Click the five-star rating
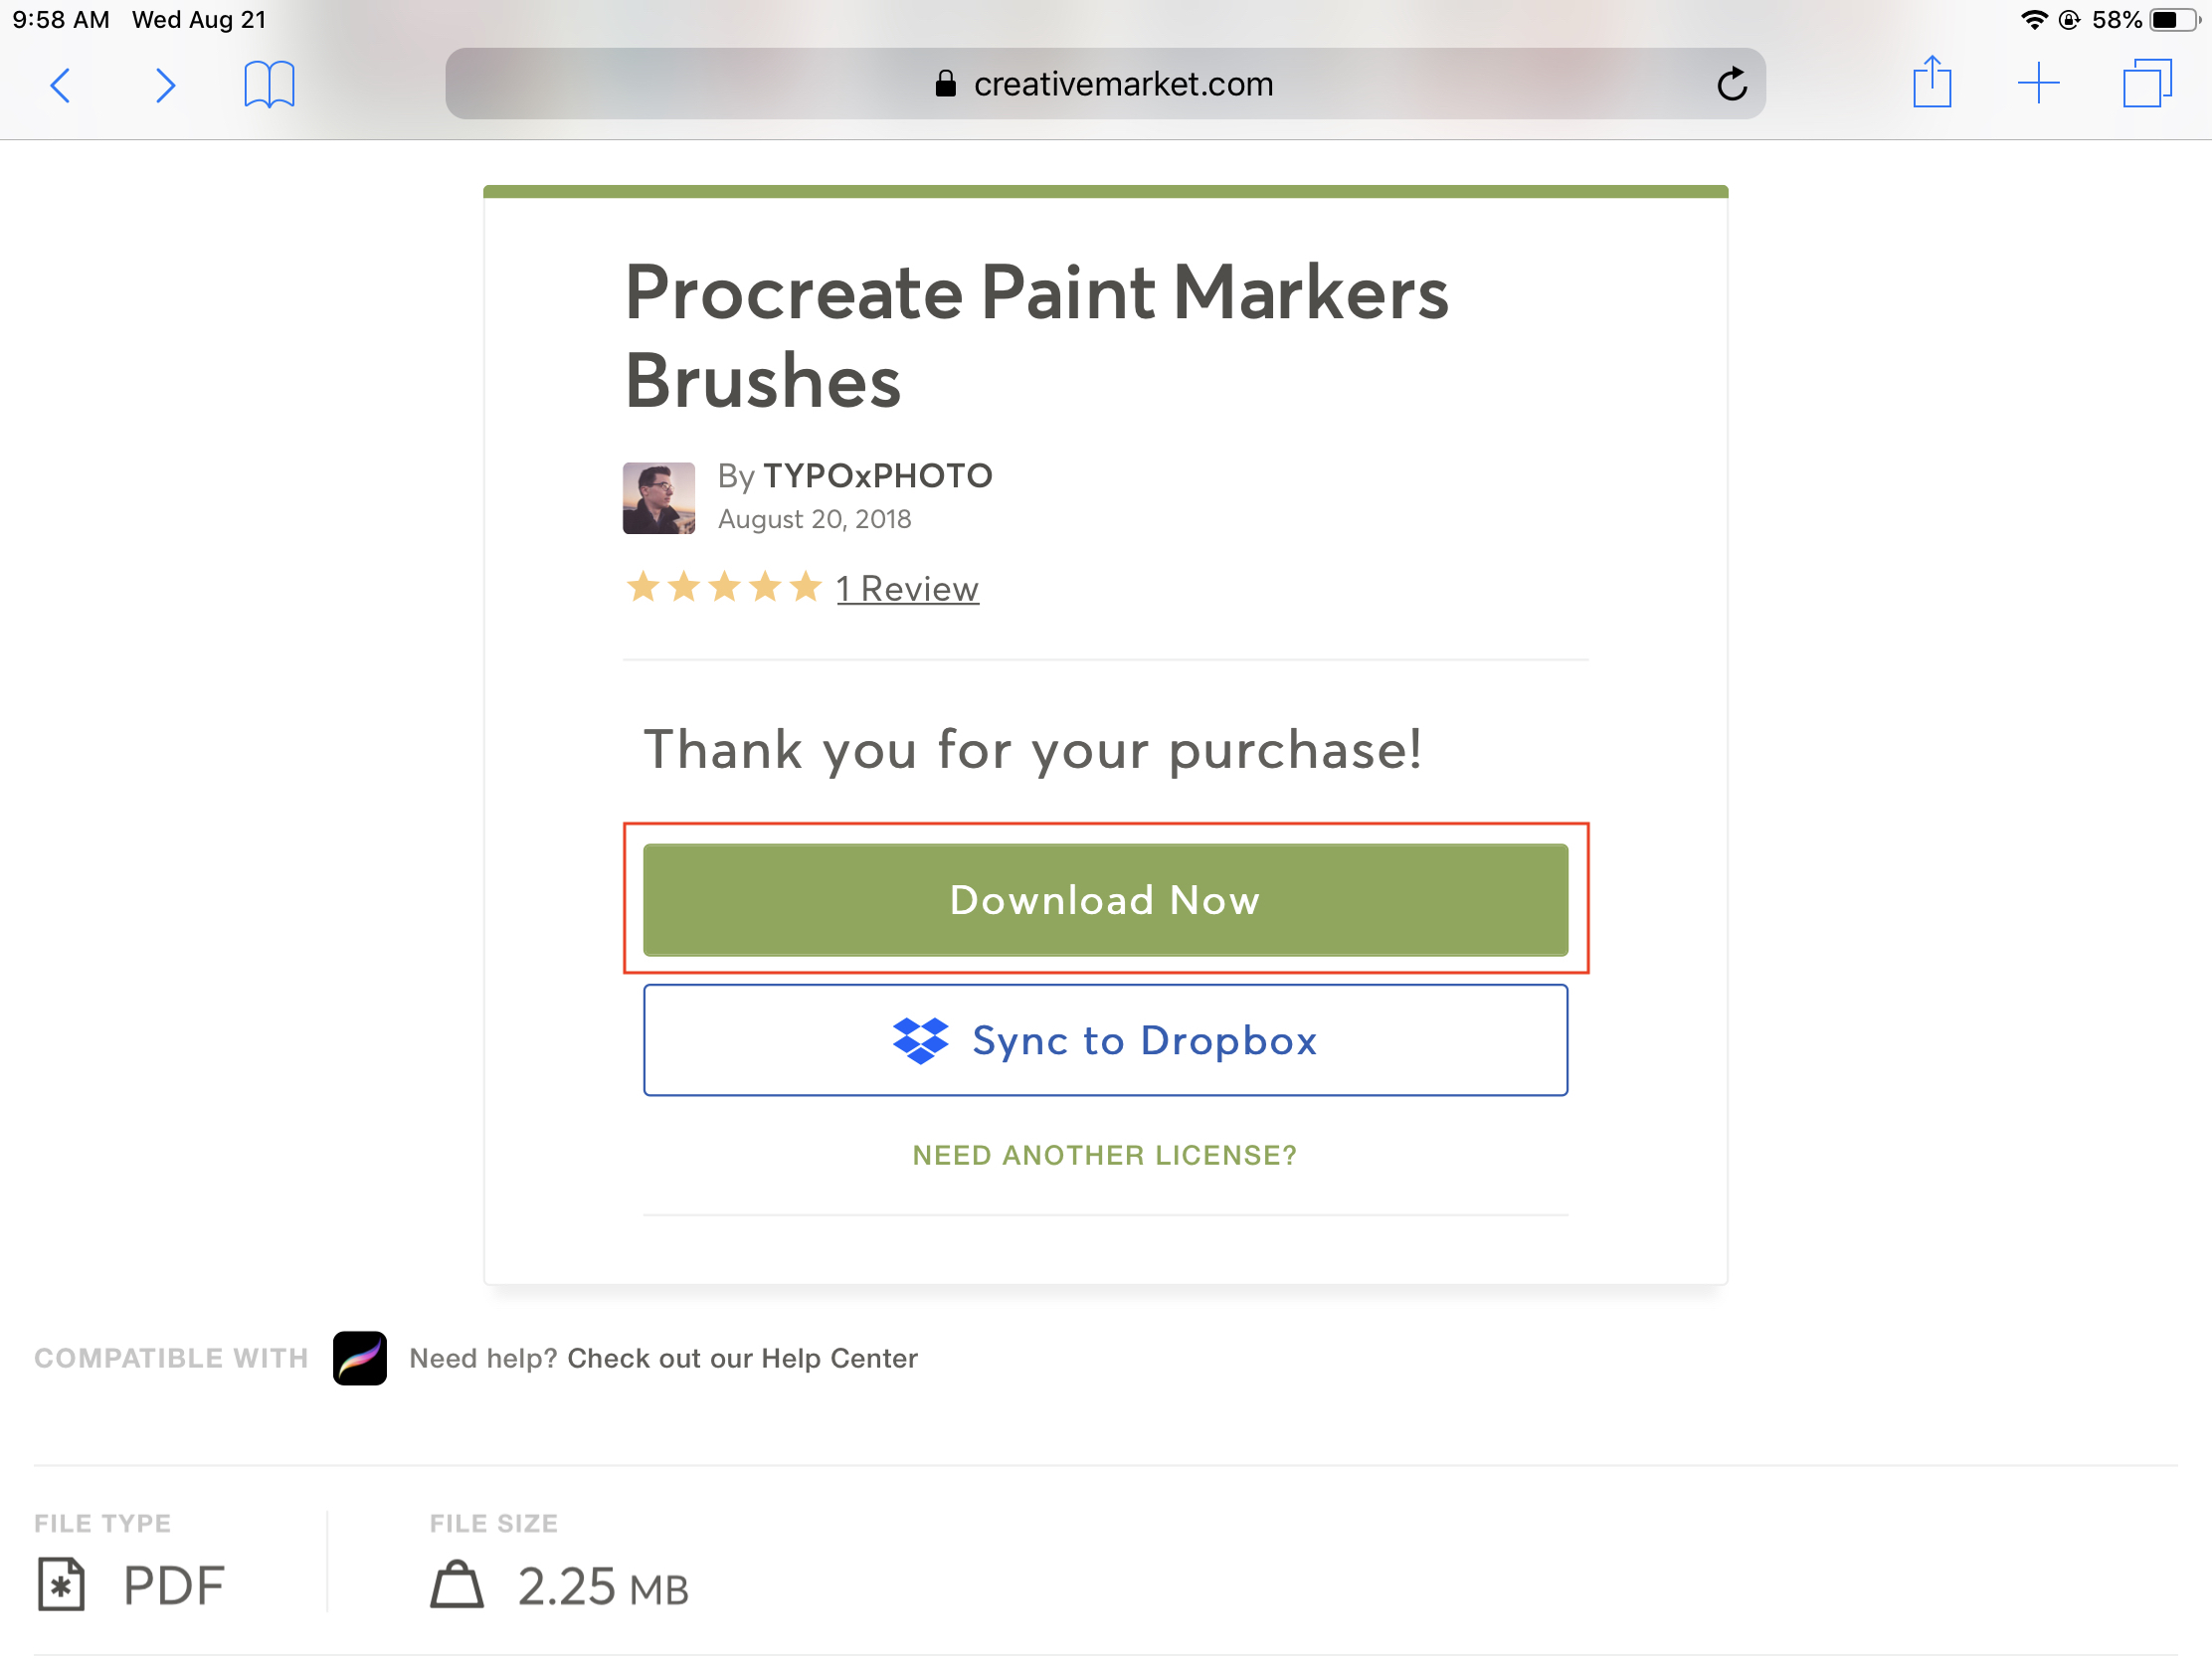This screenshot has height=1659, width=2212. point(724,586)
